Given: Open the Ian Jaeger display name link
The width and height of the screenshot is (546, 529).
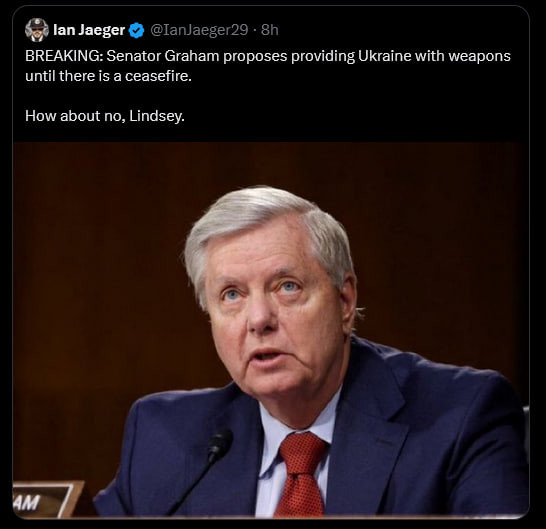Looking at the screenshot, I should (x=89, y=30).
